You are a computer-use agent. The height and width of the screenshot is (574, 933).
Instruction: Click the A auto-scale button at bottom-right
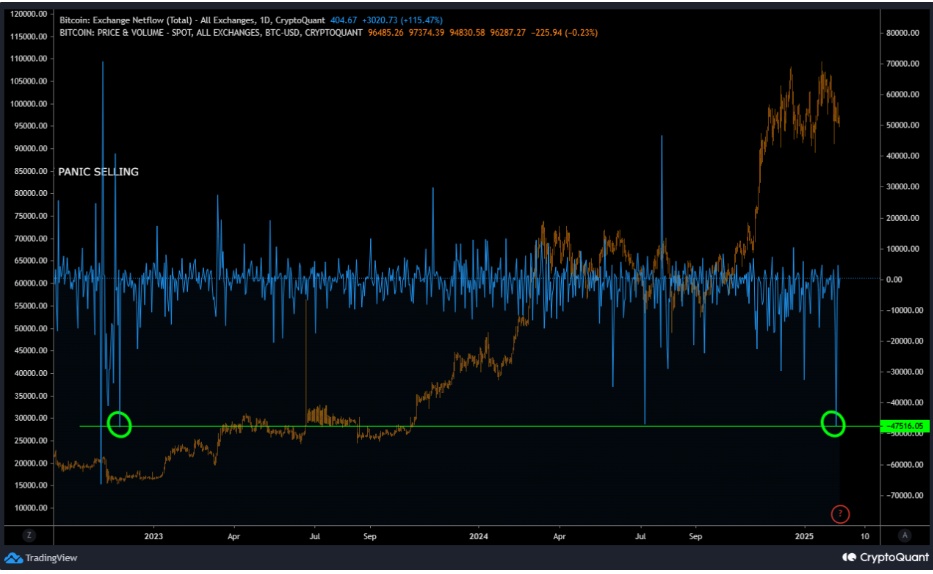click(x=905, y=535)
